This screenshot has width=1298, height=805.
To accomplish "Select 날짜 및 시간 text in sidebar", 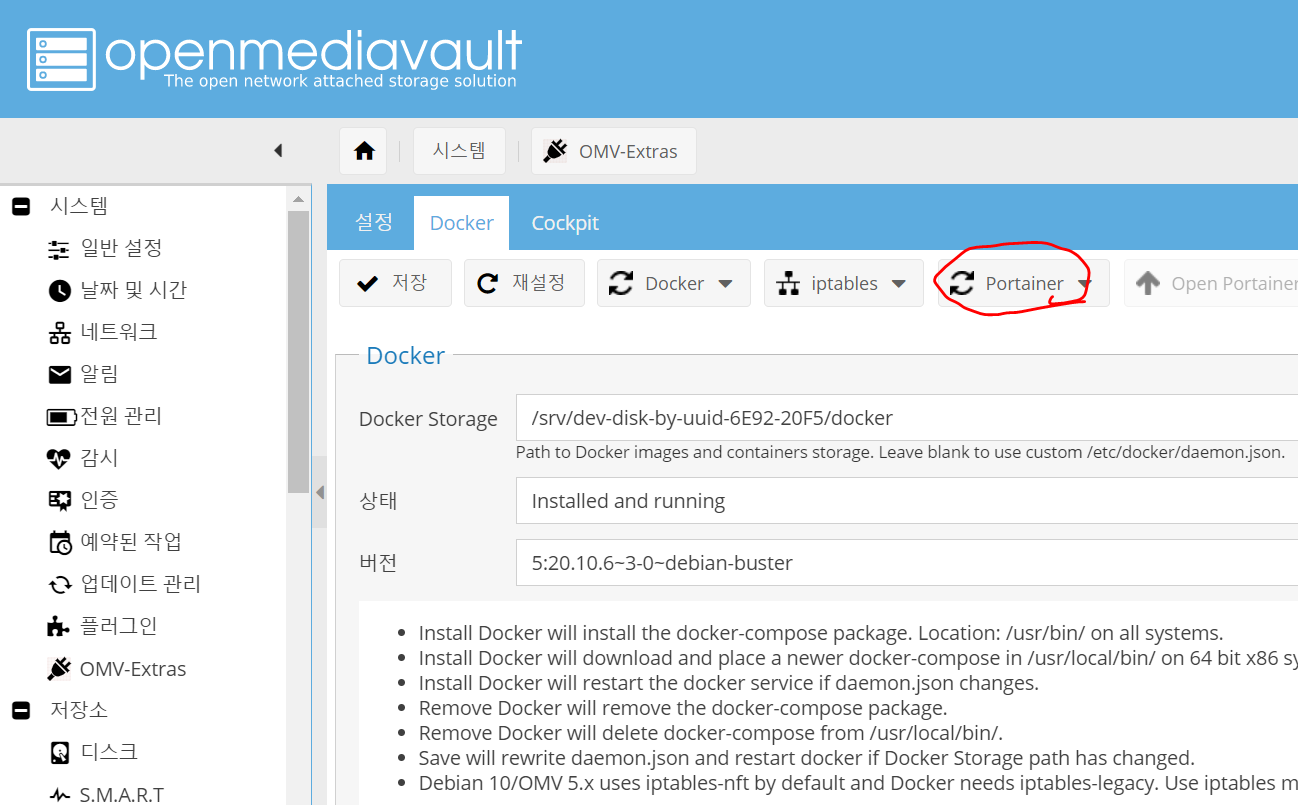I will pos(133,290).
